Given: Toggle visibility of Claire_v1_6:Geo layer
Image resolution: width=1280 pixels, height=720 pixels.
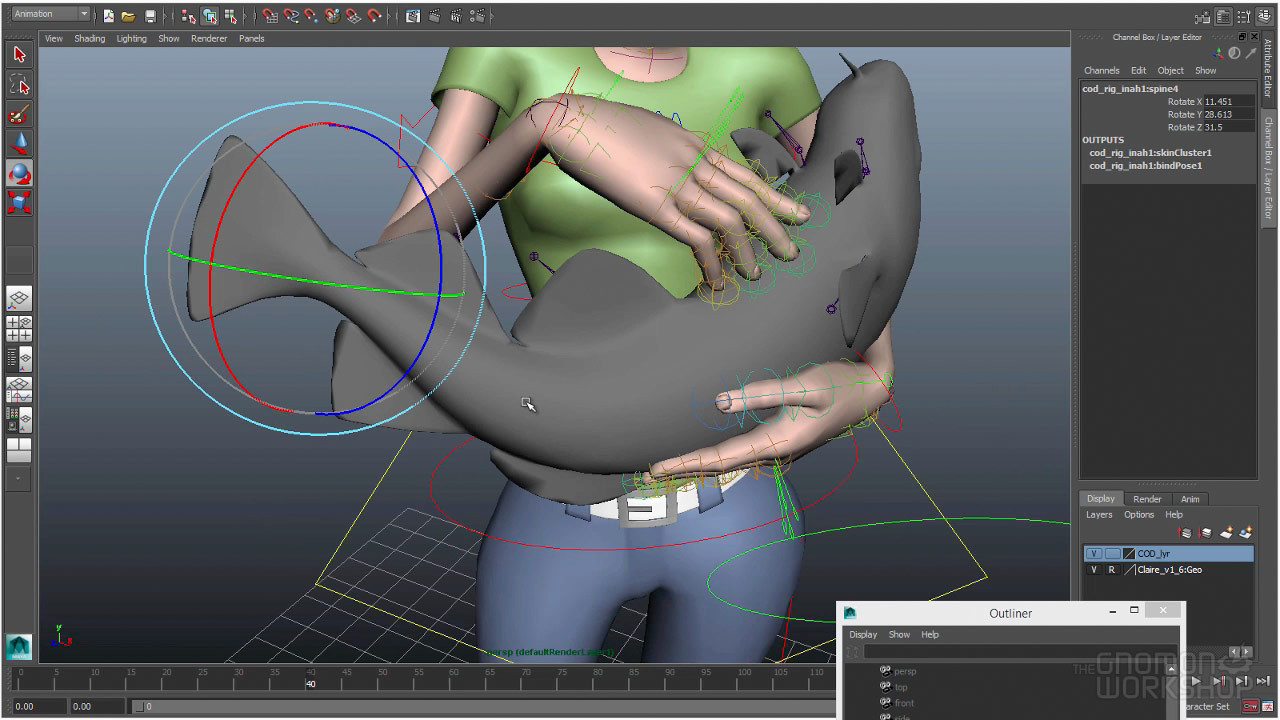Looking at the screenshot, I should [1094, 570].
